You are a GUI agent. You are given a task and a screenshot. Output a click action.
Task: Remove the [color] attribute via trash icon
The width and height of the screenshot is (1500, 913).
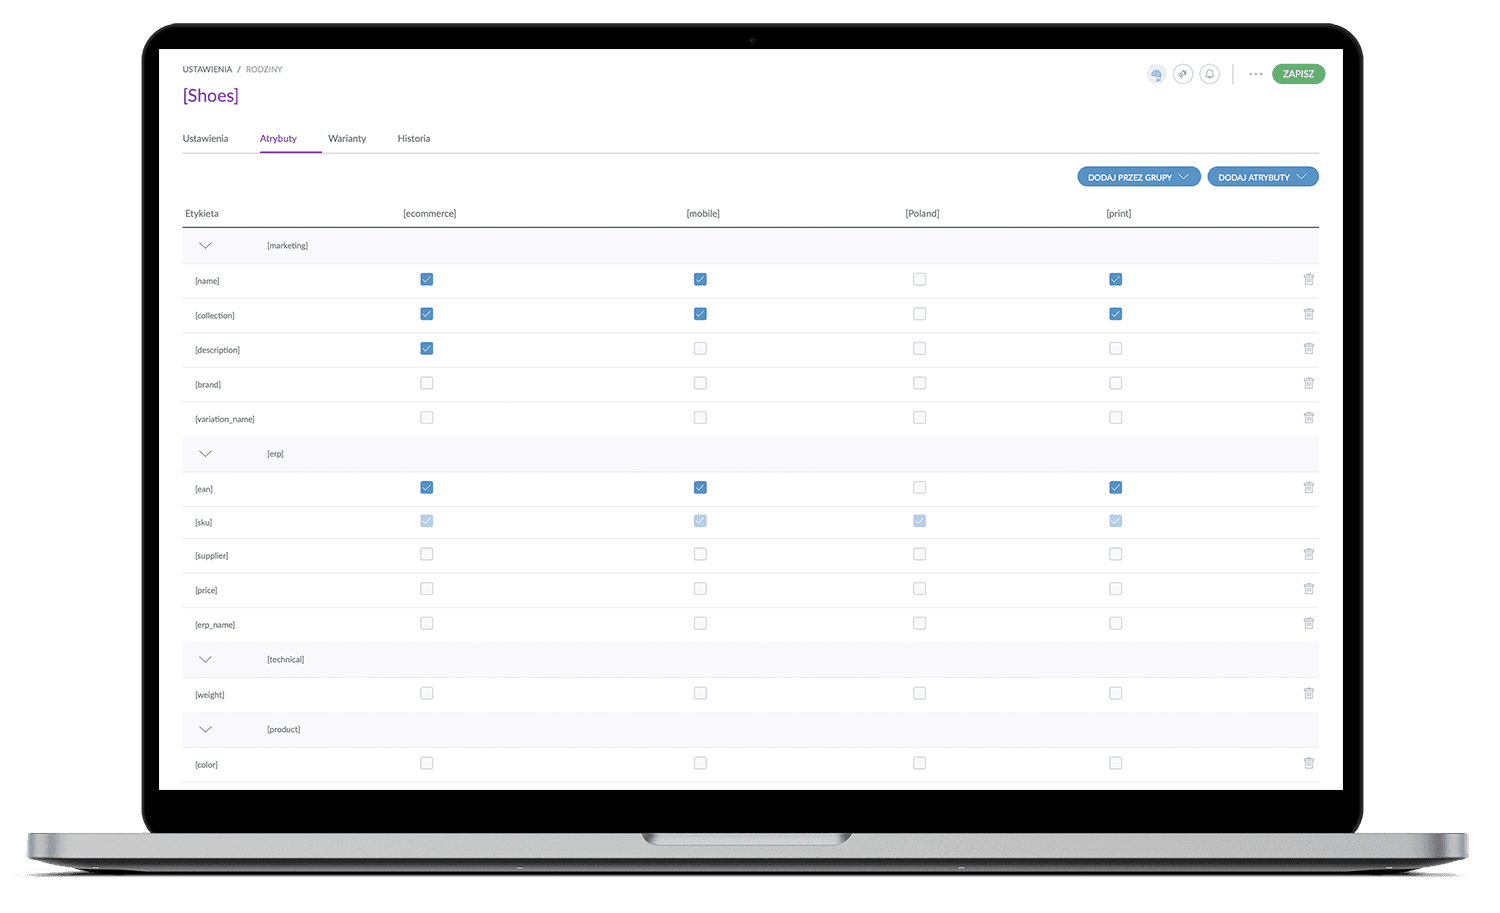(x=1308, y=763)
